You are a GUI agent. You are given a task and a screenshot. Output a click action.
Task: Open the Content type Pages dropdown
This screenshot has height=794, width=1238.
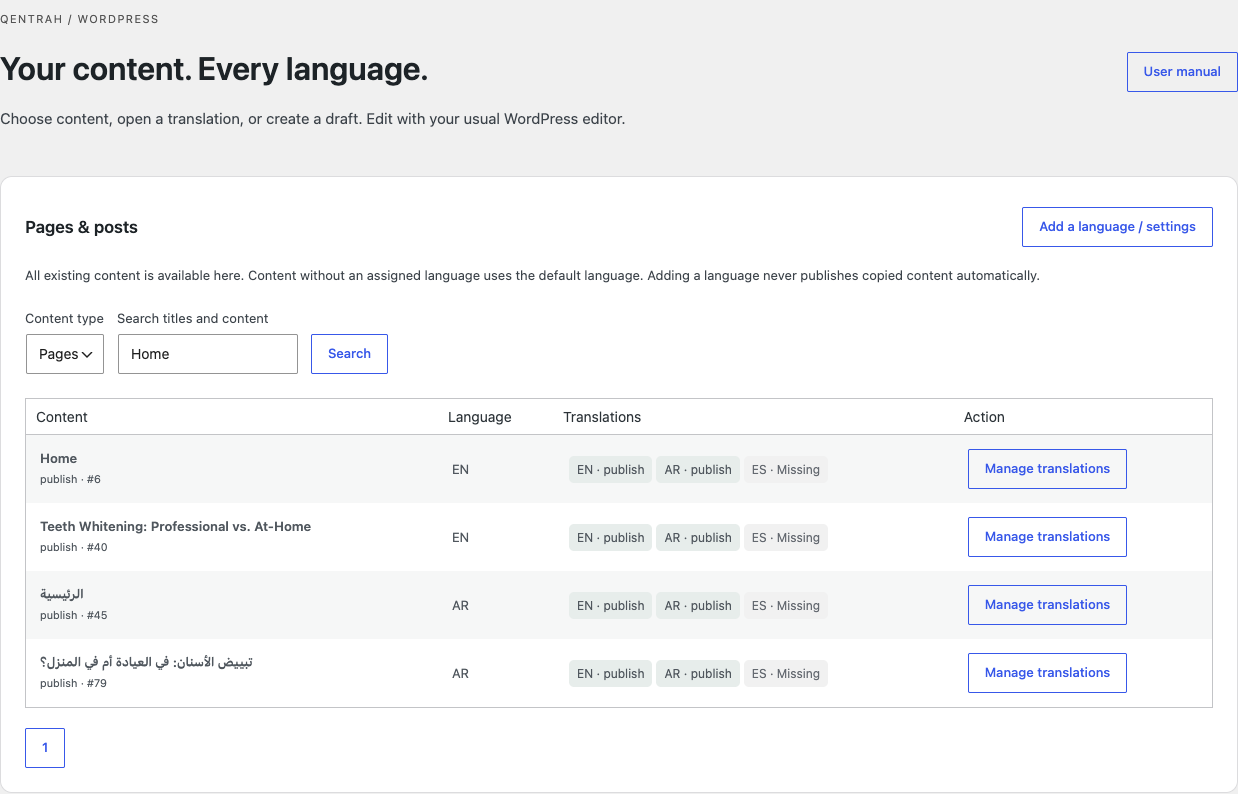pyautogui.click(x=65, y=354)
